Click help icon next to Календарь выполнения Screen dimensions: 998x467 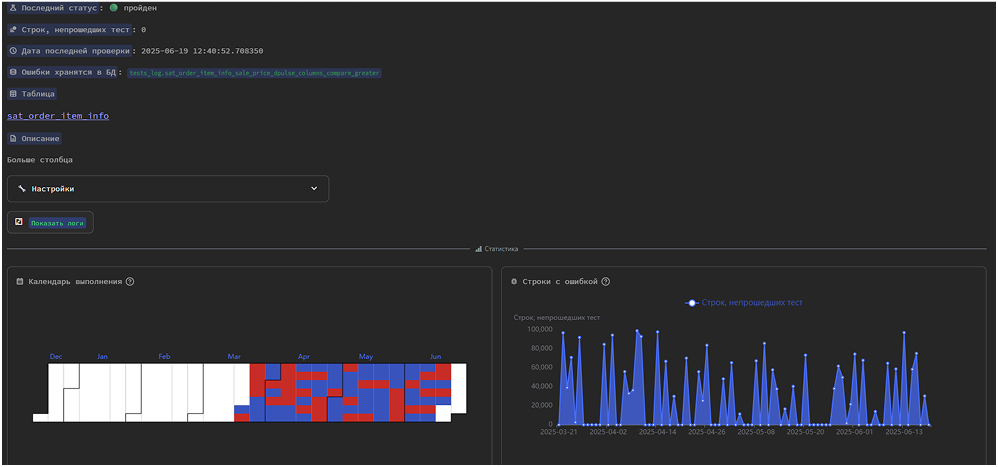pyautogui.click(x=130, y=281)
